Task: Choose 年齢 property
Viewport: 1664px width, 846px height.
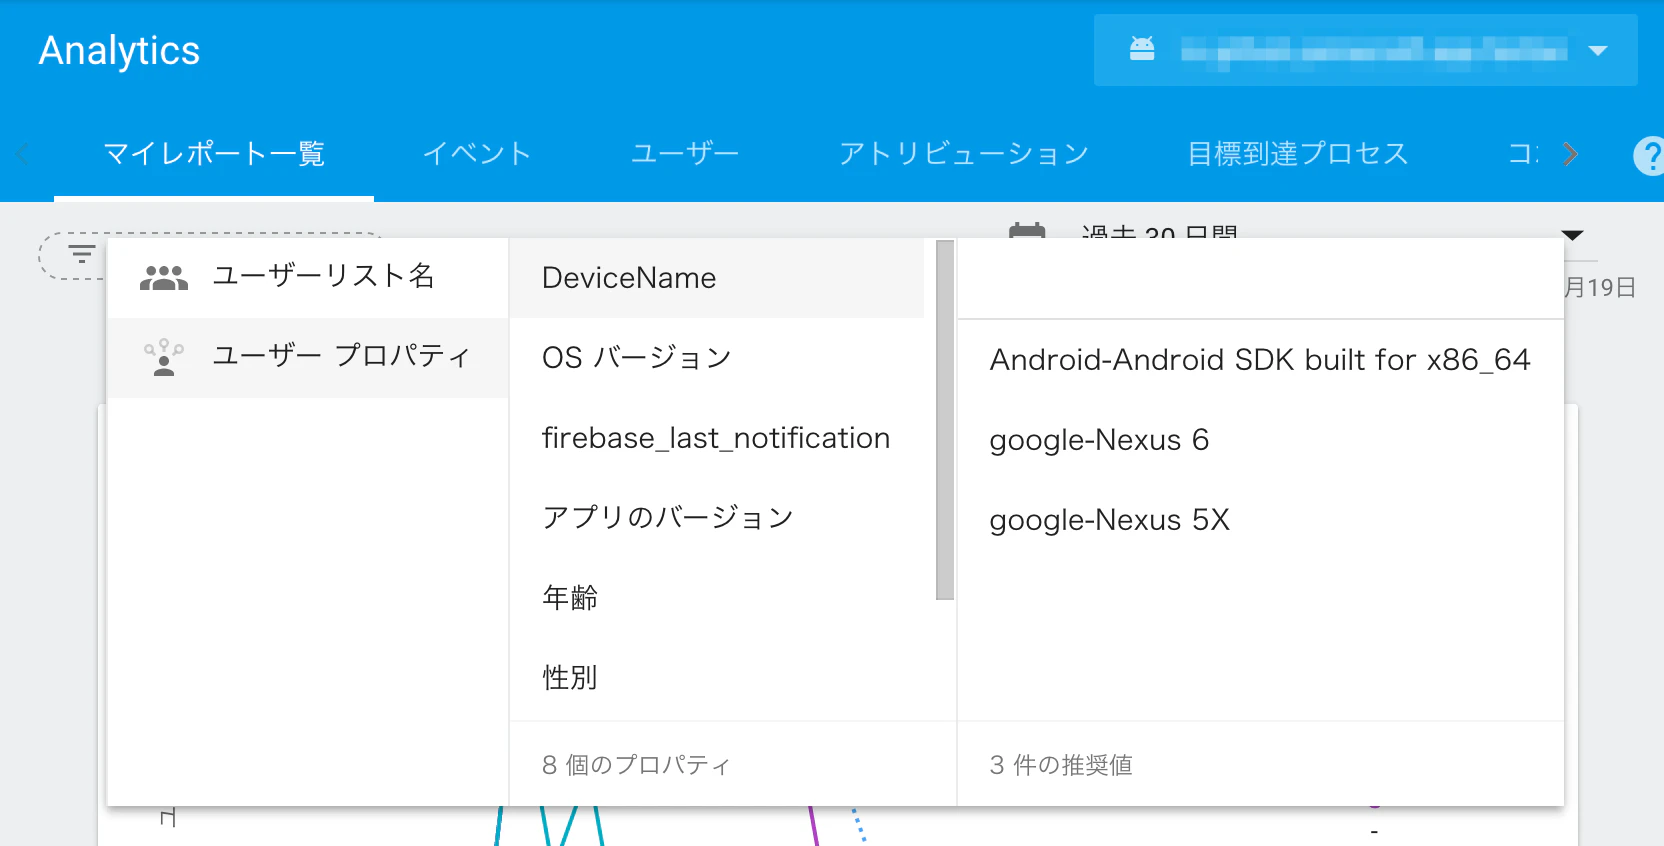Action: click(717, 598)
